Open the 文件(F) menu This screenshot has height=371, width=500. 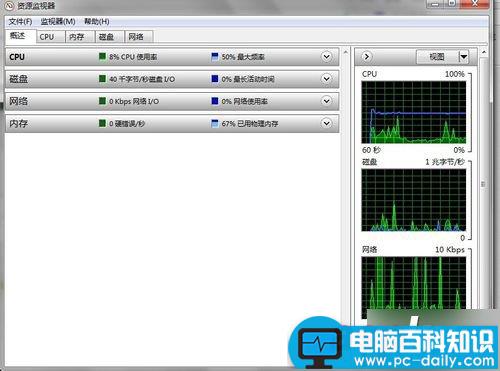click(x=20, y=22)
